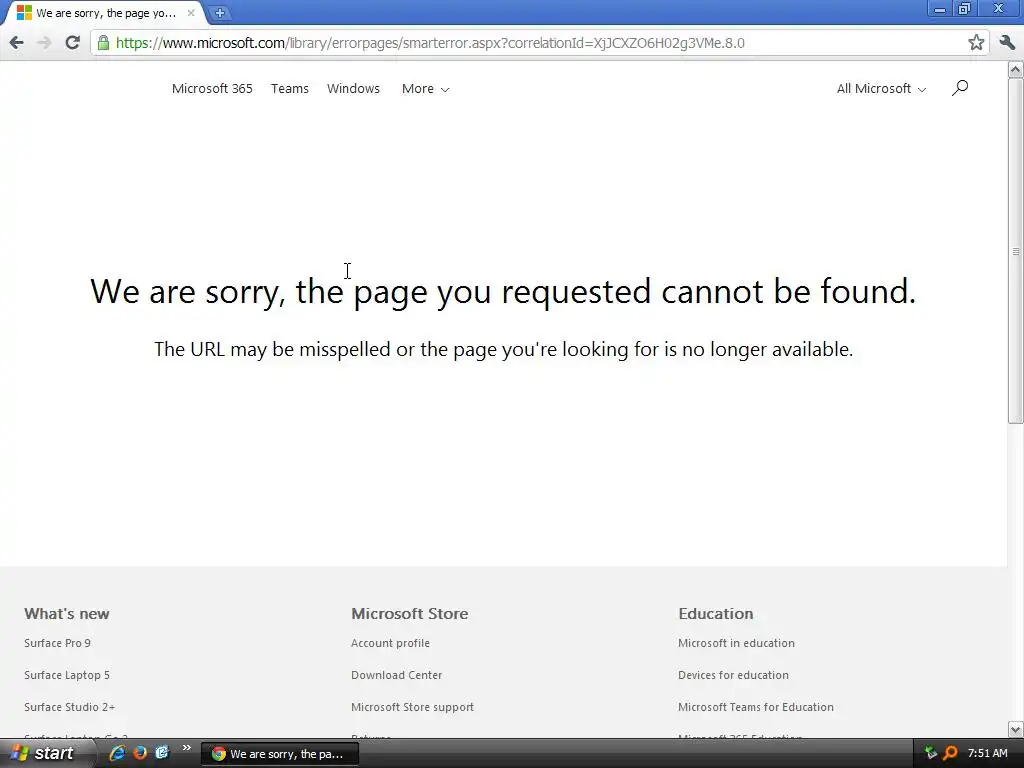Bookmark this page with the star icon

[976, 43]
